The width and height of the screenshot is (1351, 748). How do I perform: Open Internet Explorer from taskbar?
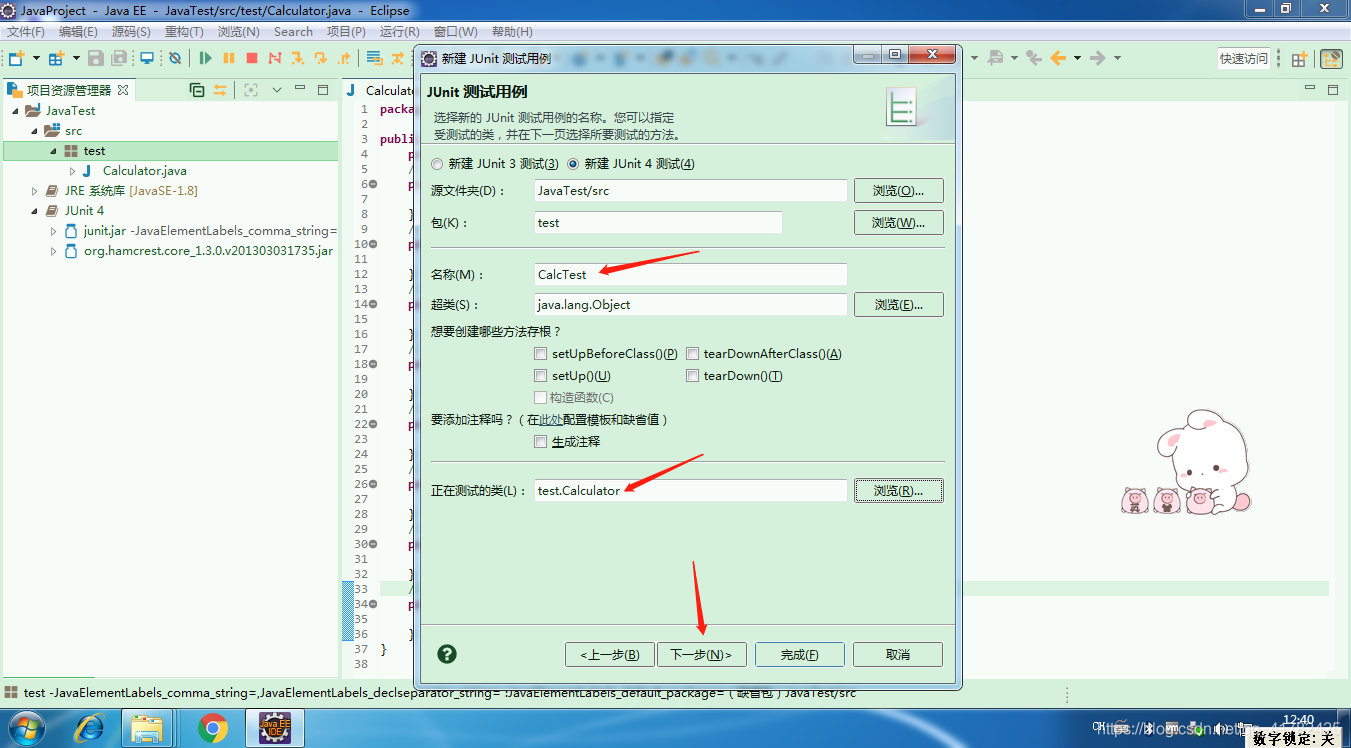coord(89,728)
